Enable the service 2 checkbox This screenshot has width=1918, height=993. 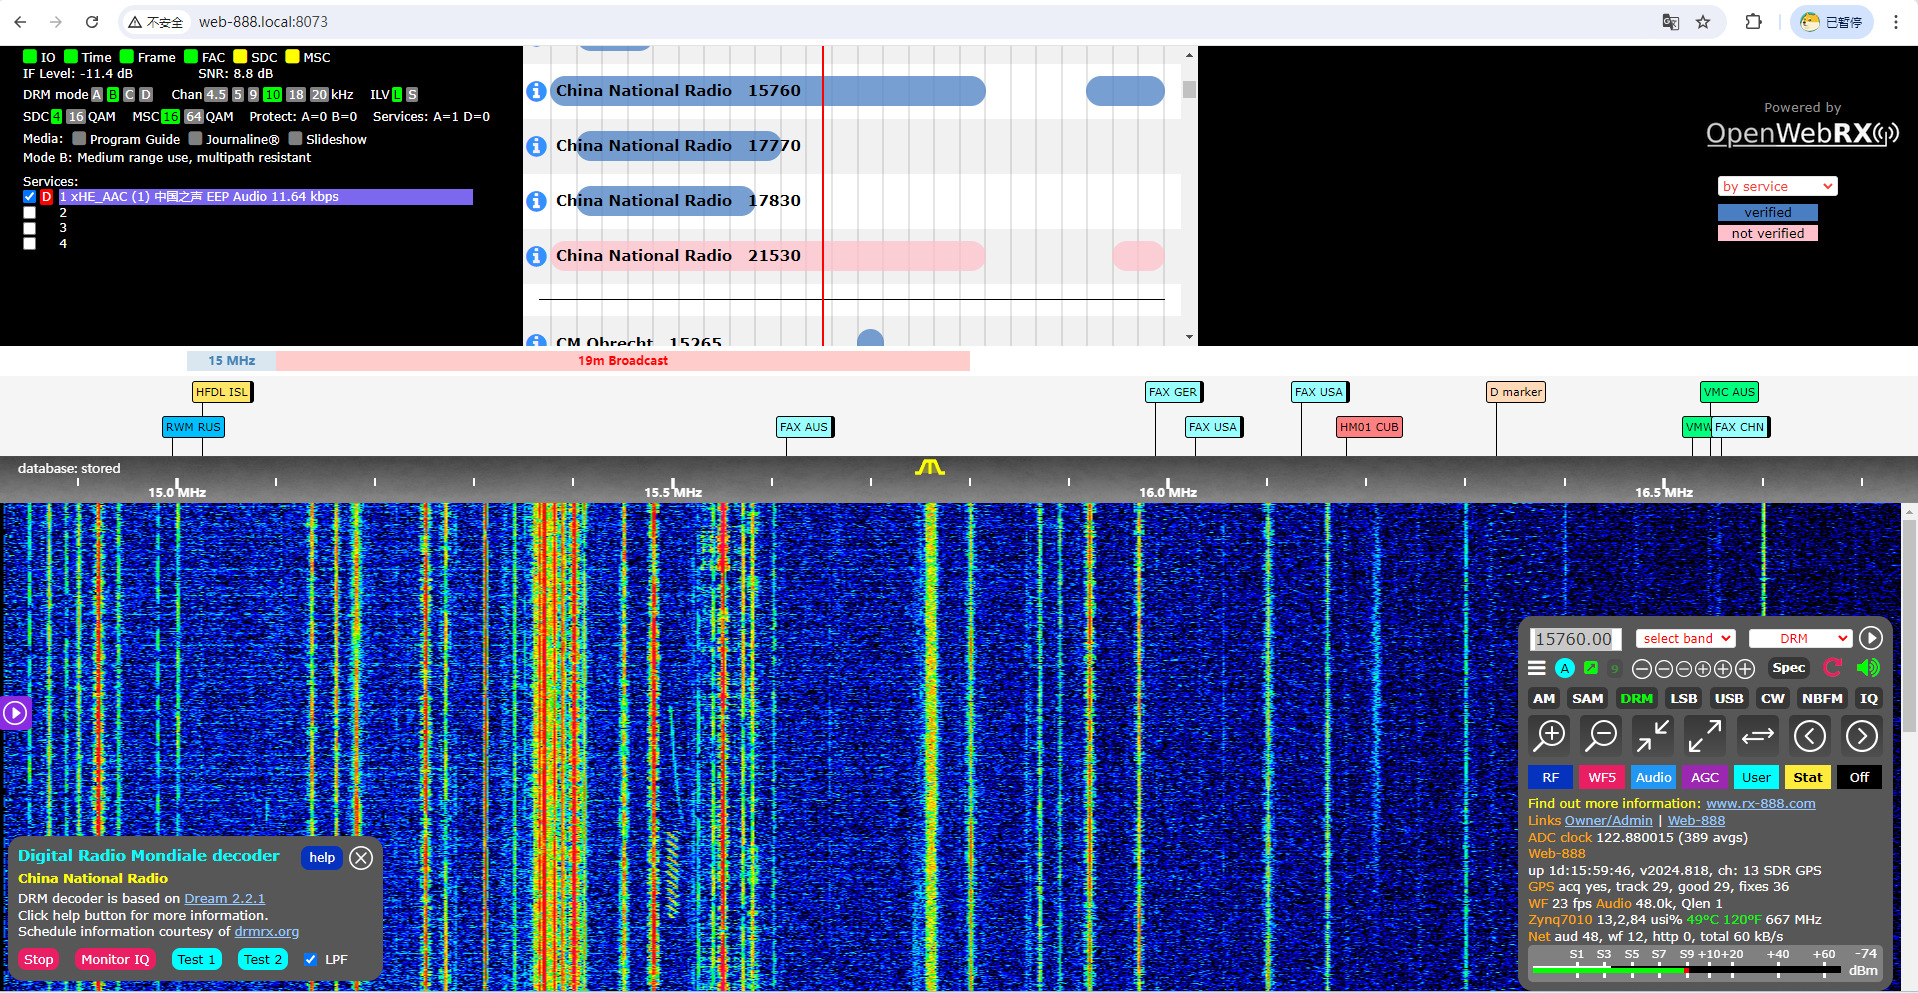(x=30, y=213)
